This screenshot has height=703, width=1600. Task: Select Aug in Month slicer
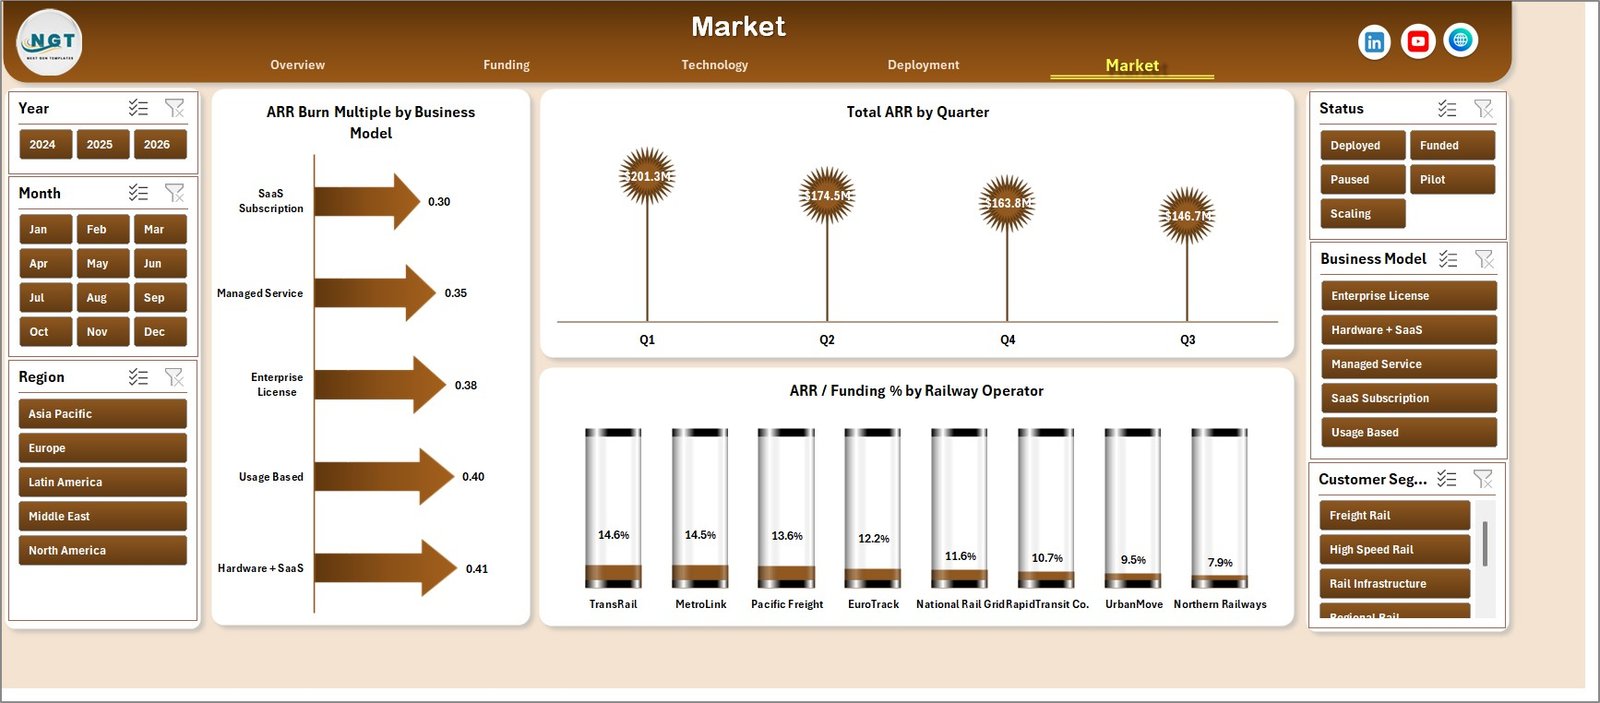(102, 297)
